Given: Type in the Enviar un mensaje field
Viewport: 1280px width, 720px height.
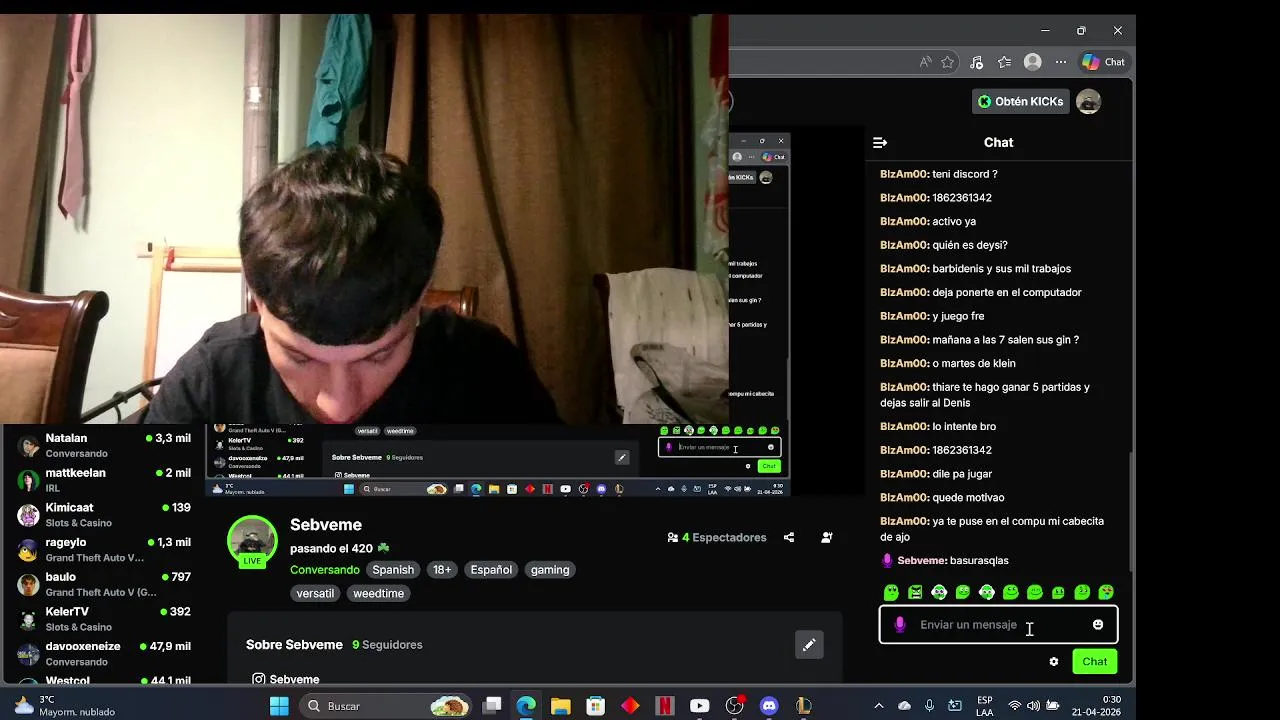Looking at the screenshot, I should pyautogui.click(x=998, y=625).
